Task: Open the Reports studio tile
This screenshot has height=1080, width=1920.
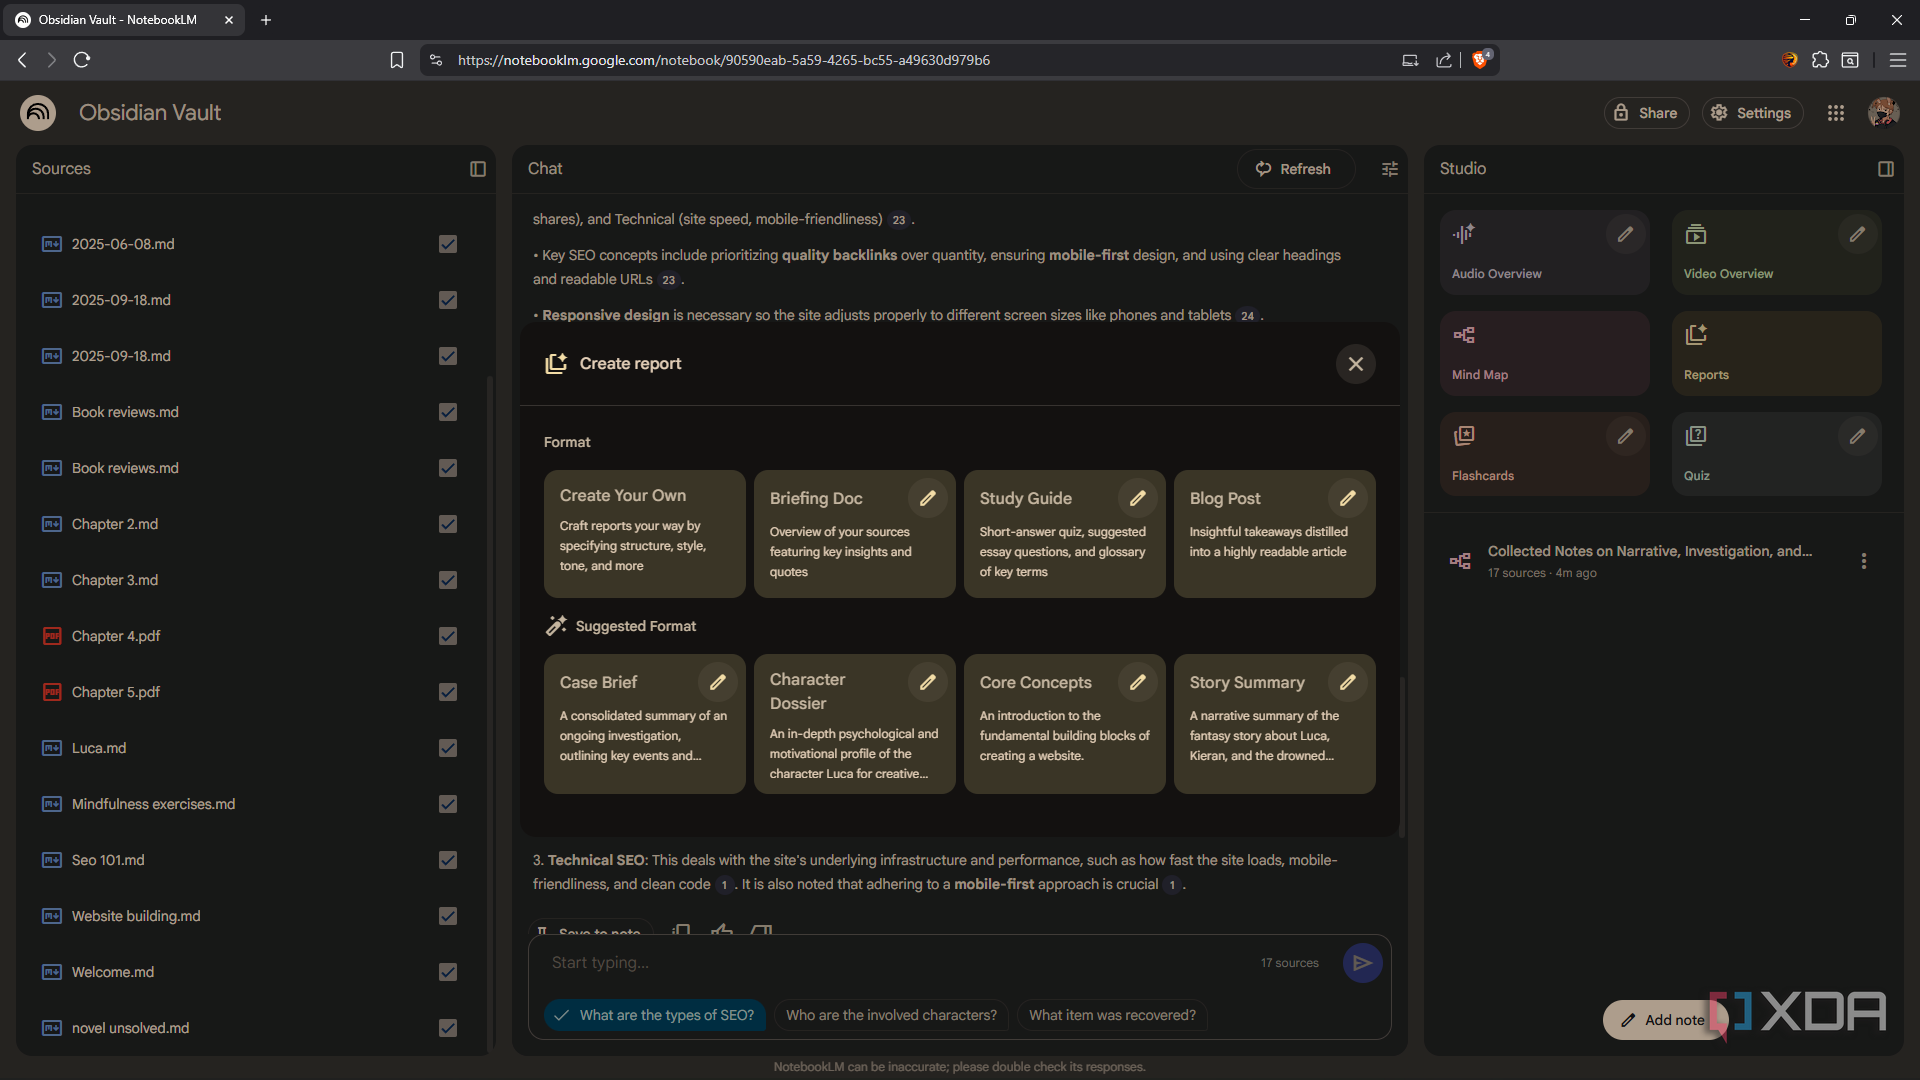Action: (1776, 353)
